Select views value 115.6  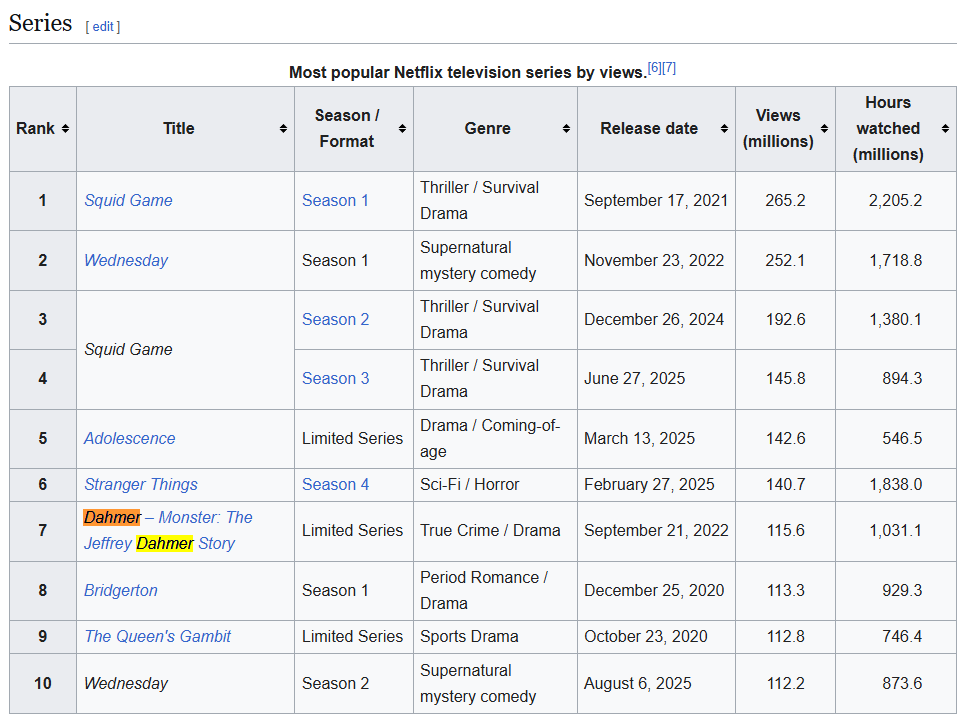(785, 531)
